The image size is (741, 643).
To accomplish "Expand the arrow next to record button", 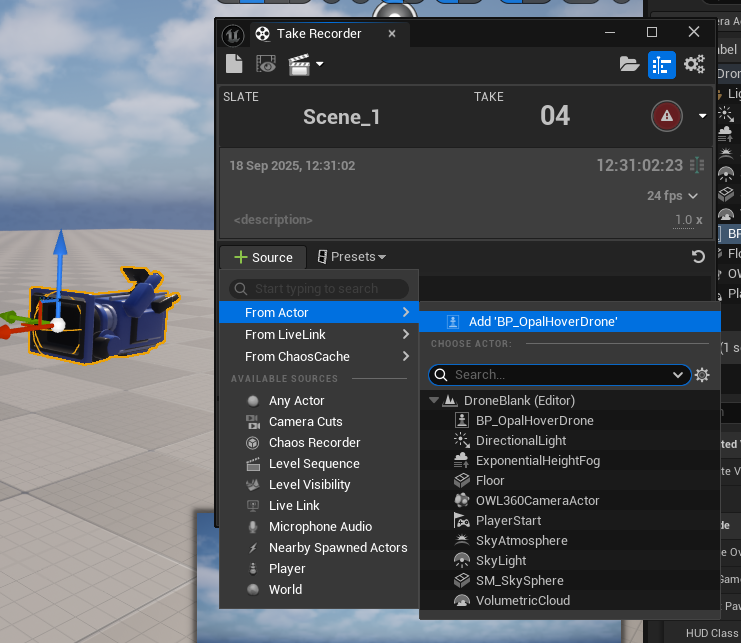I will [x=702, y=116].
